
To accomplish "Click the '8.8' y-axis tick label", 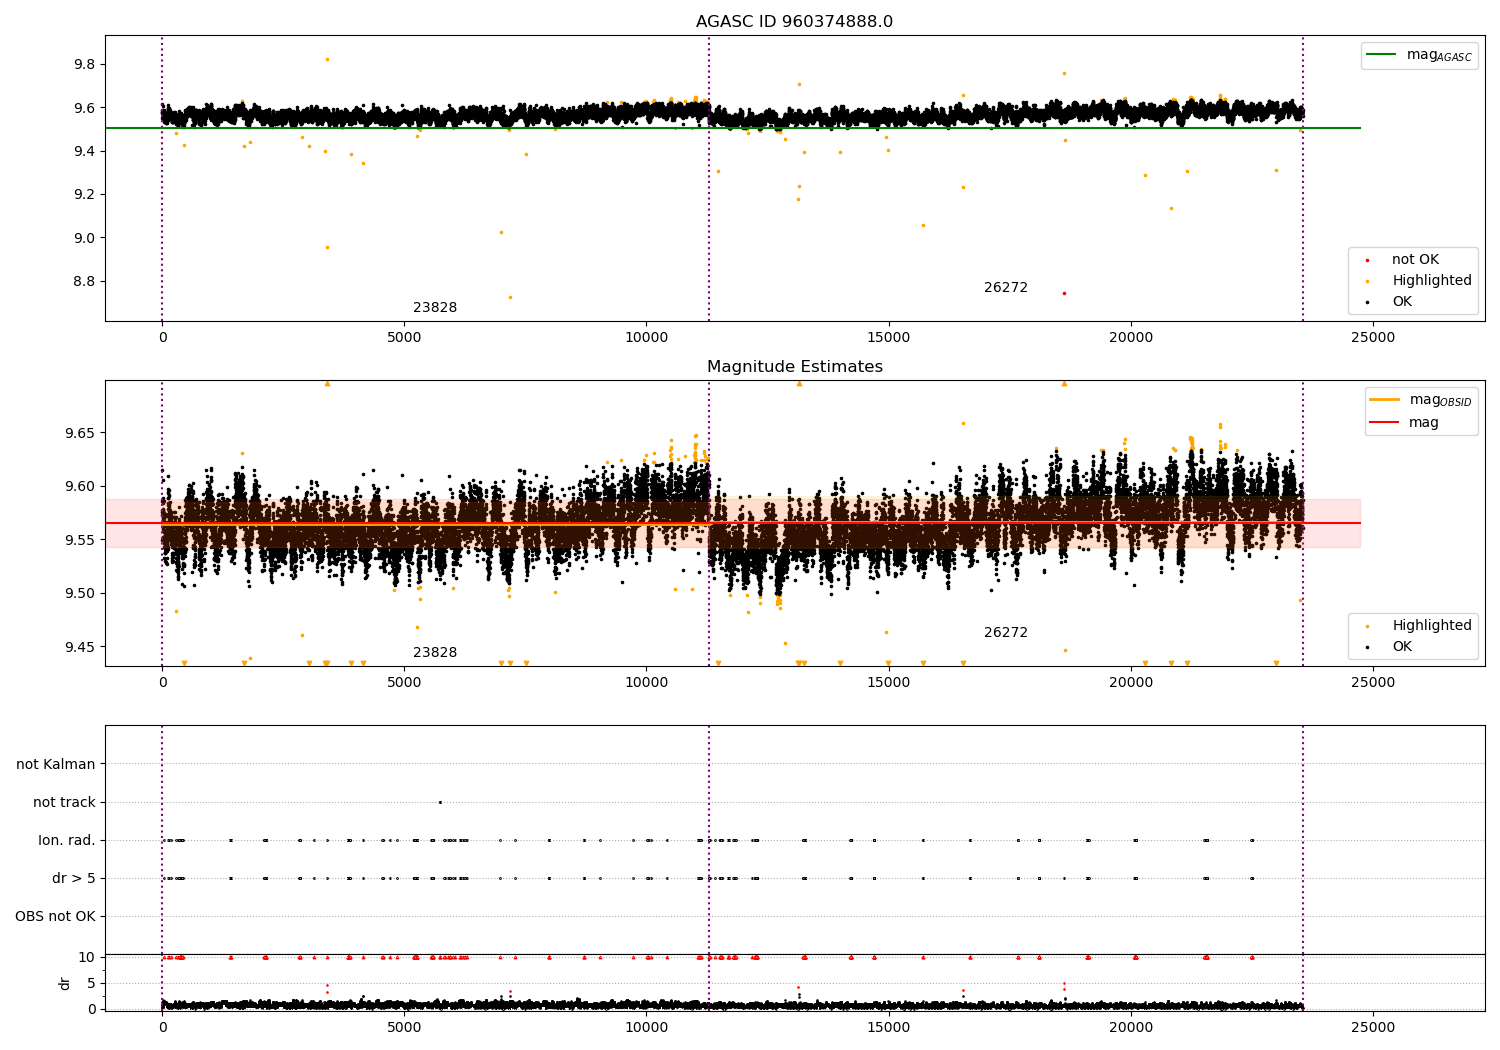I will pos(85,282).
